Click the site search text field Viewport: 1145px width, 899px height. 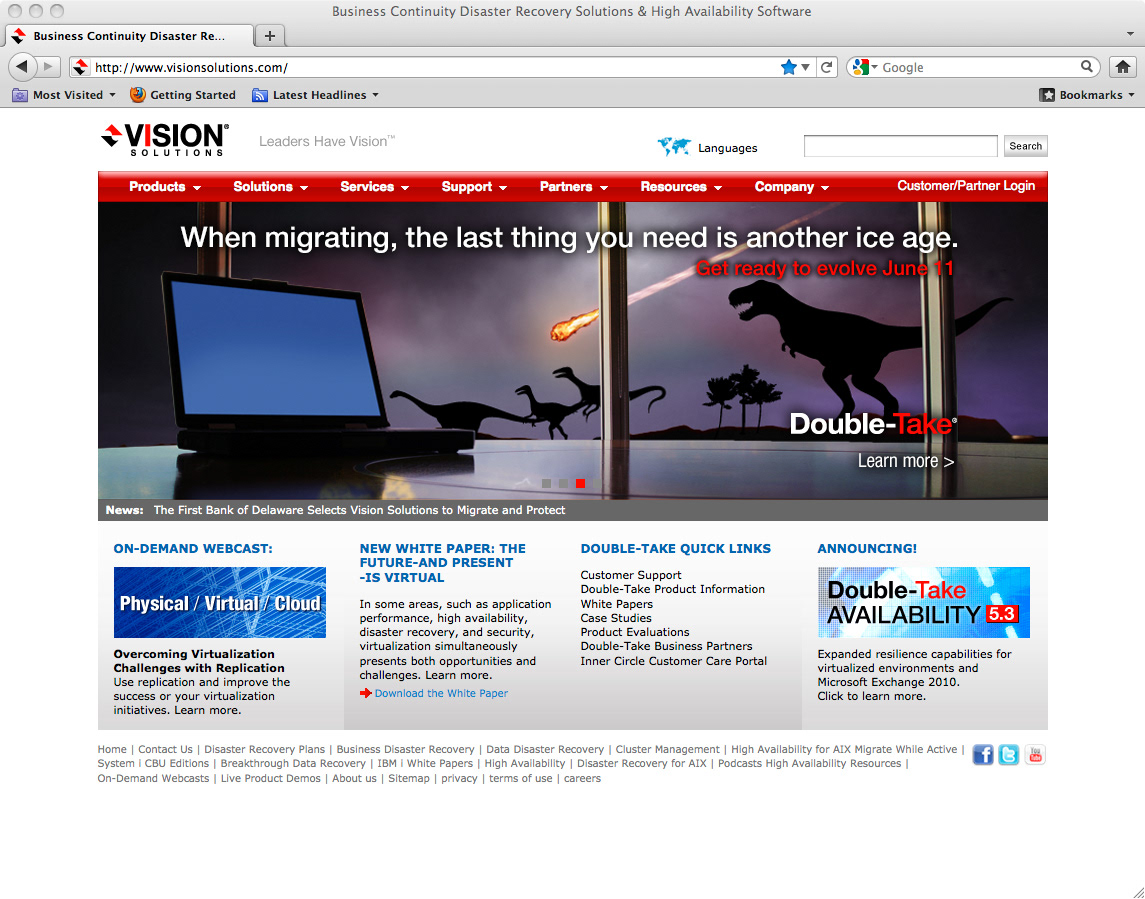coord(900,146)
